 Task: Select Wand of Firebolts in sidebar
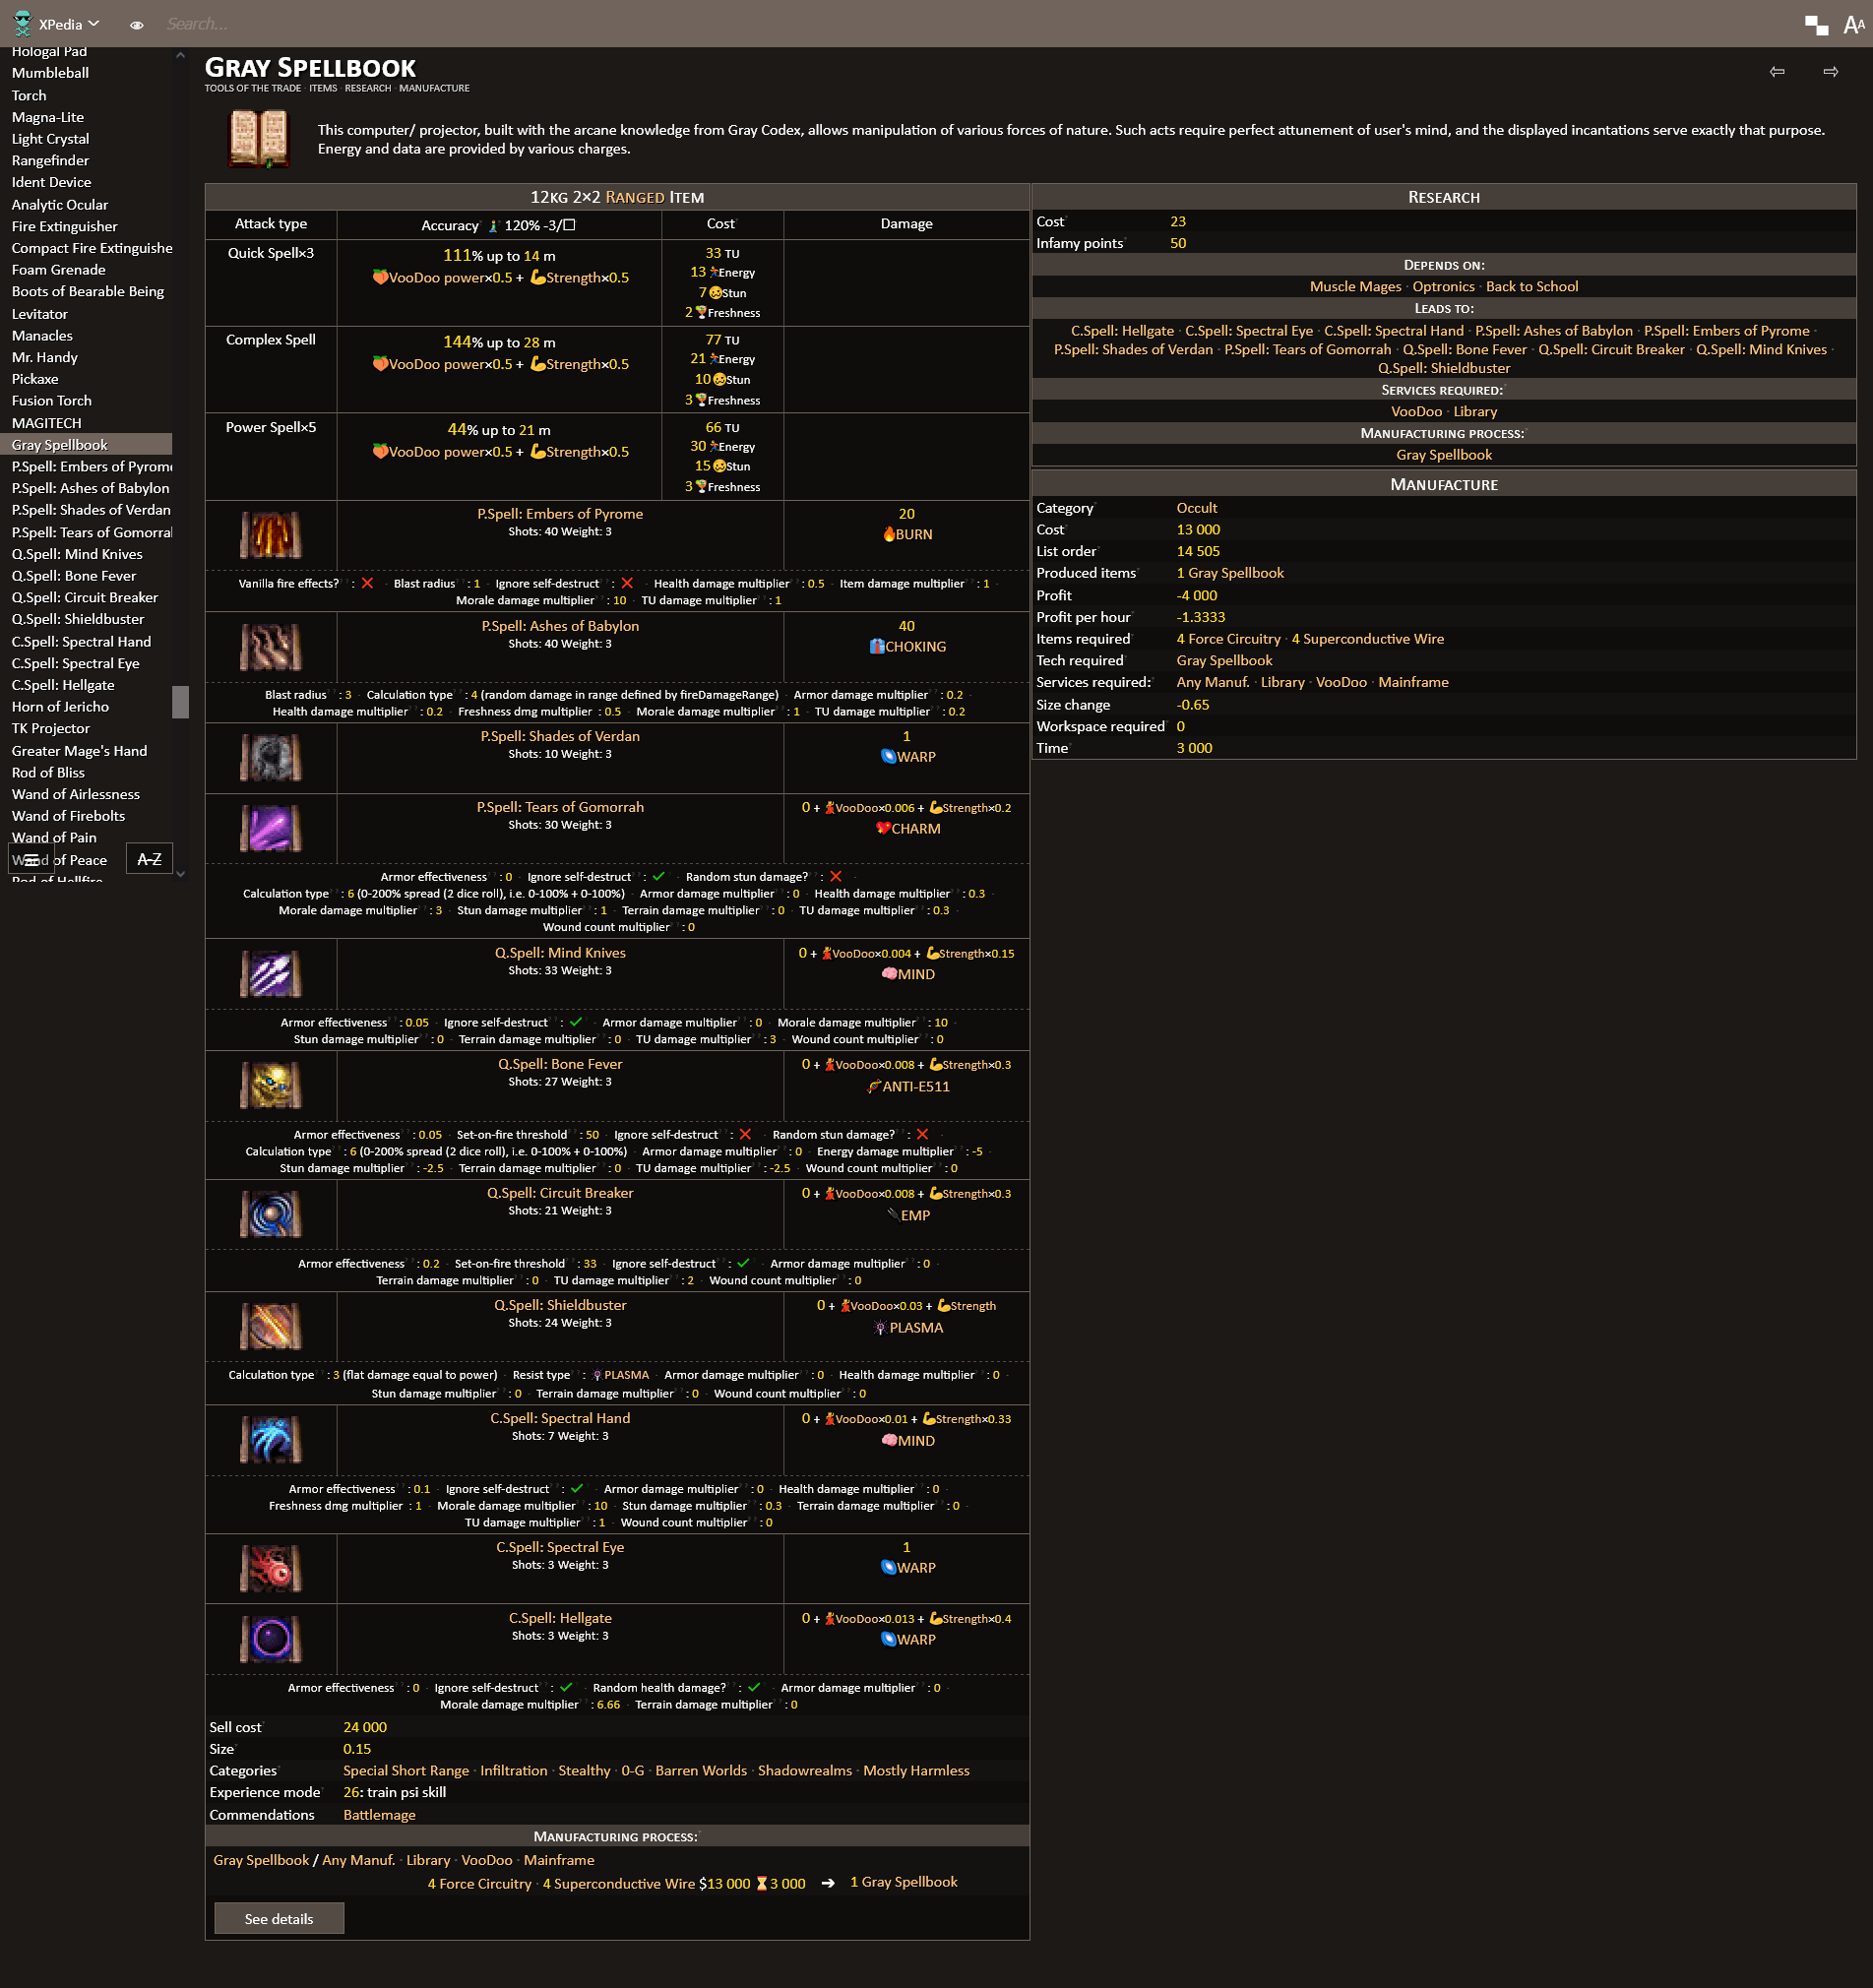[68, 816]
